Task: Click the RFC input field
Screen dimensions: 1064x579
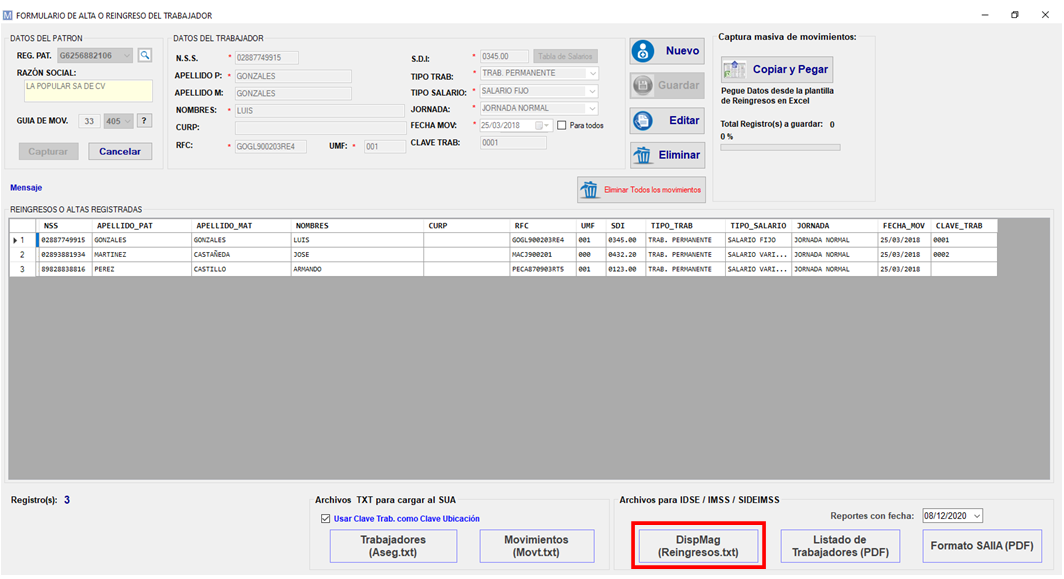Action: [x=271, y=147]
